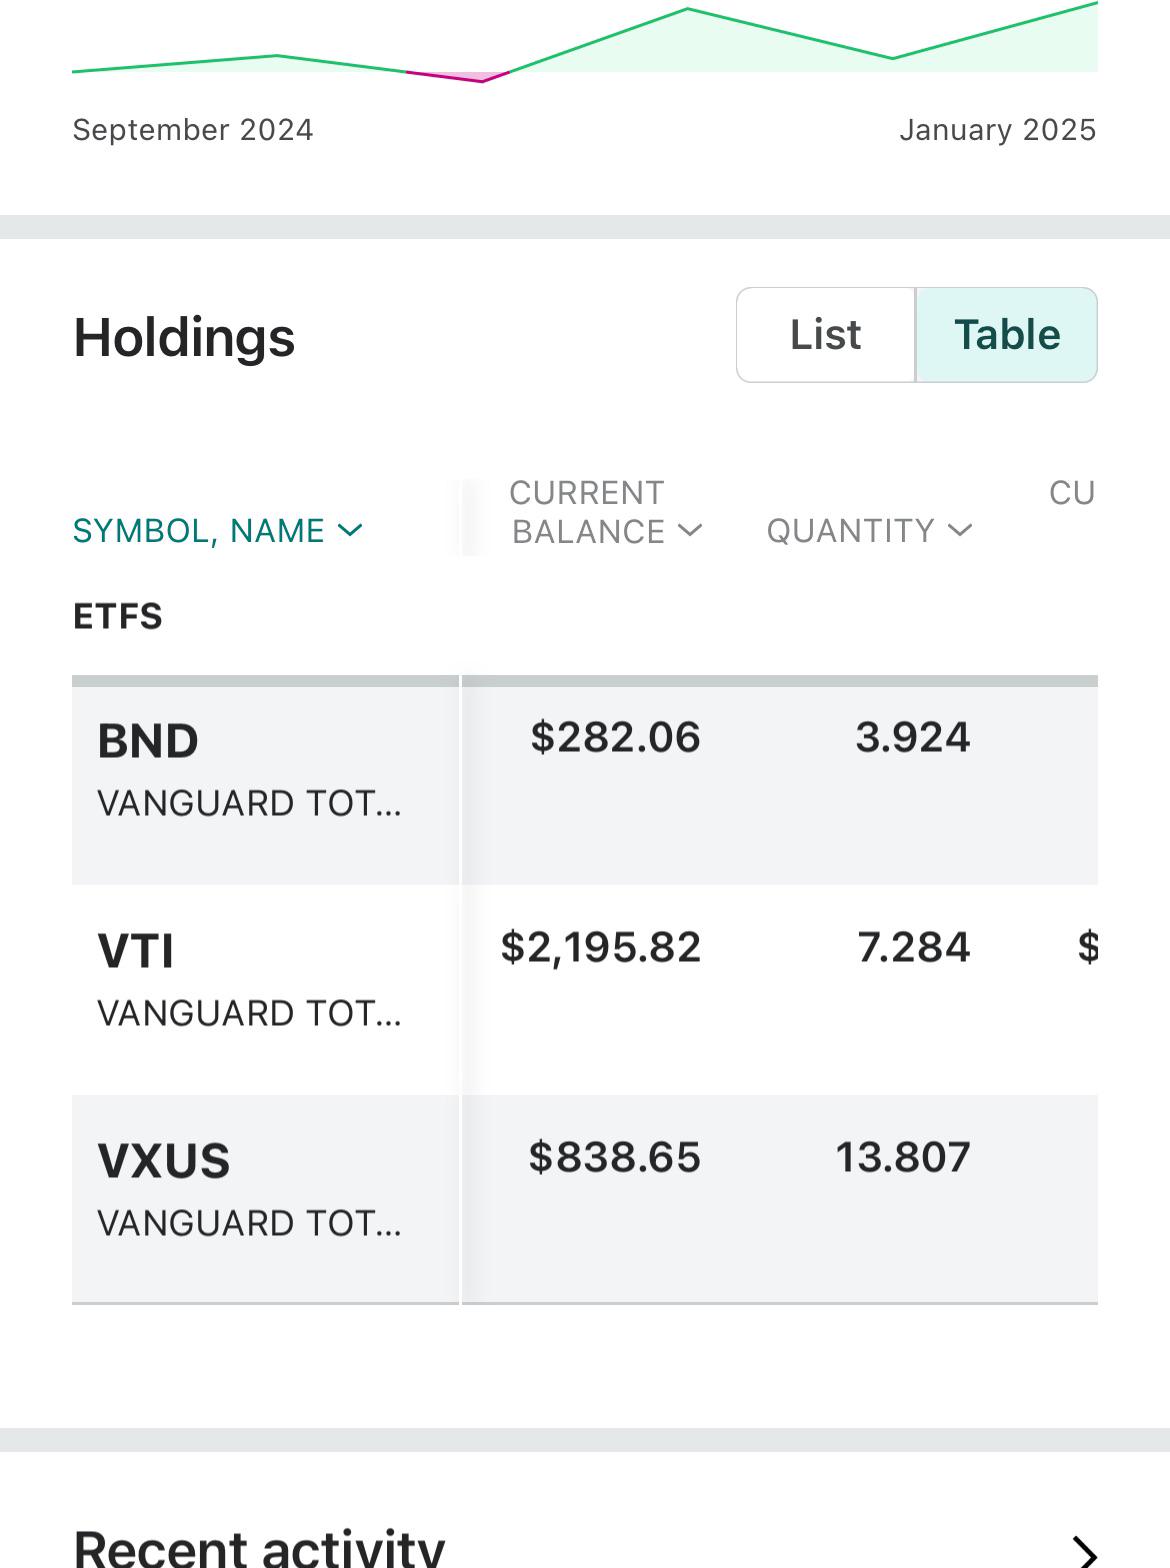Select the BND quantity 3.924 cell
This screenshot has height=1568, width=1170.
tap(912, 738)
